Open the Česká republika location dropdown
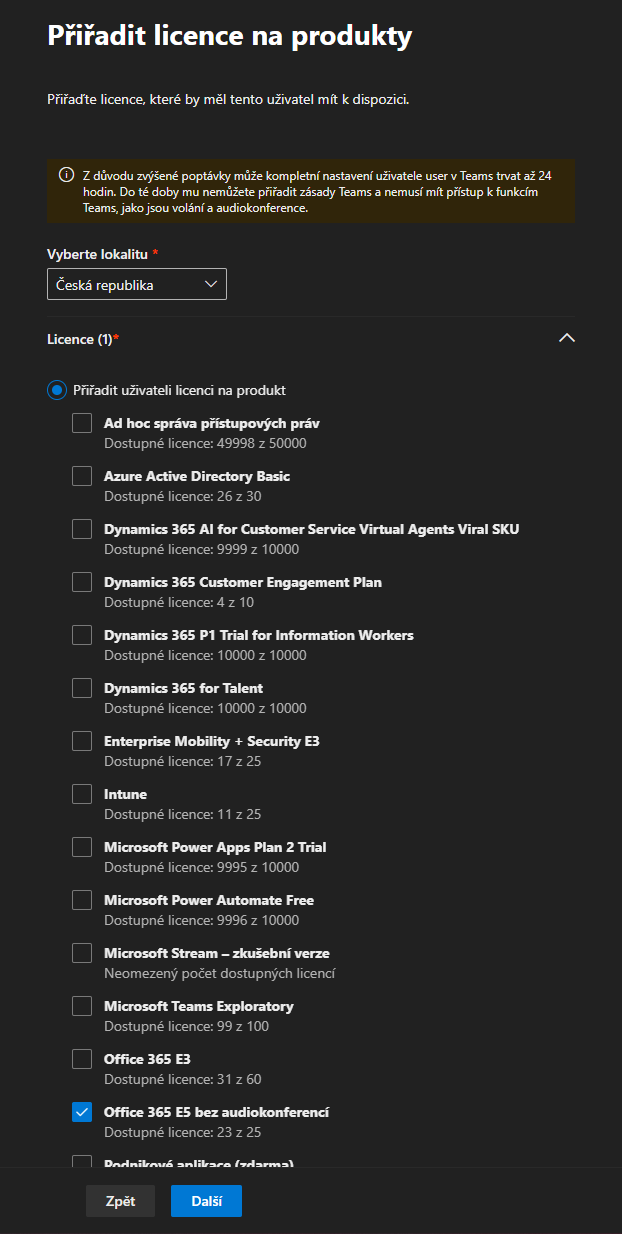622x1234 pixels. point(137,284)
